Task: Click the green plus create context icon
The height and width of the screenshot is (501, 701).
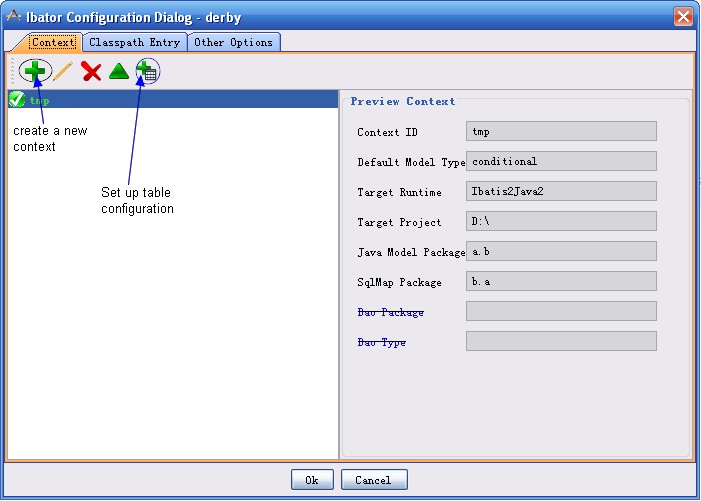Action: (35, 71)
